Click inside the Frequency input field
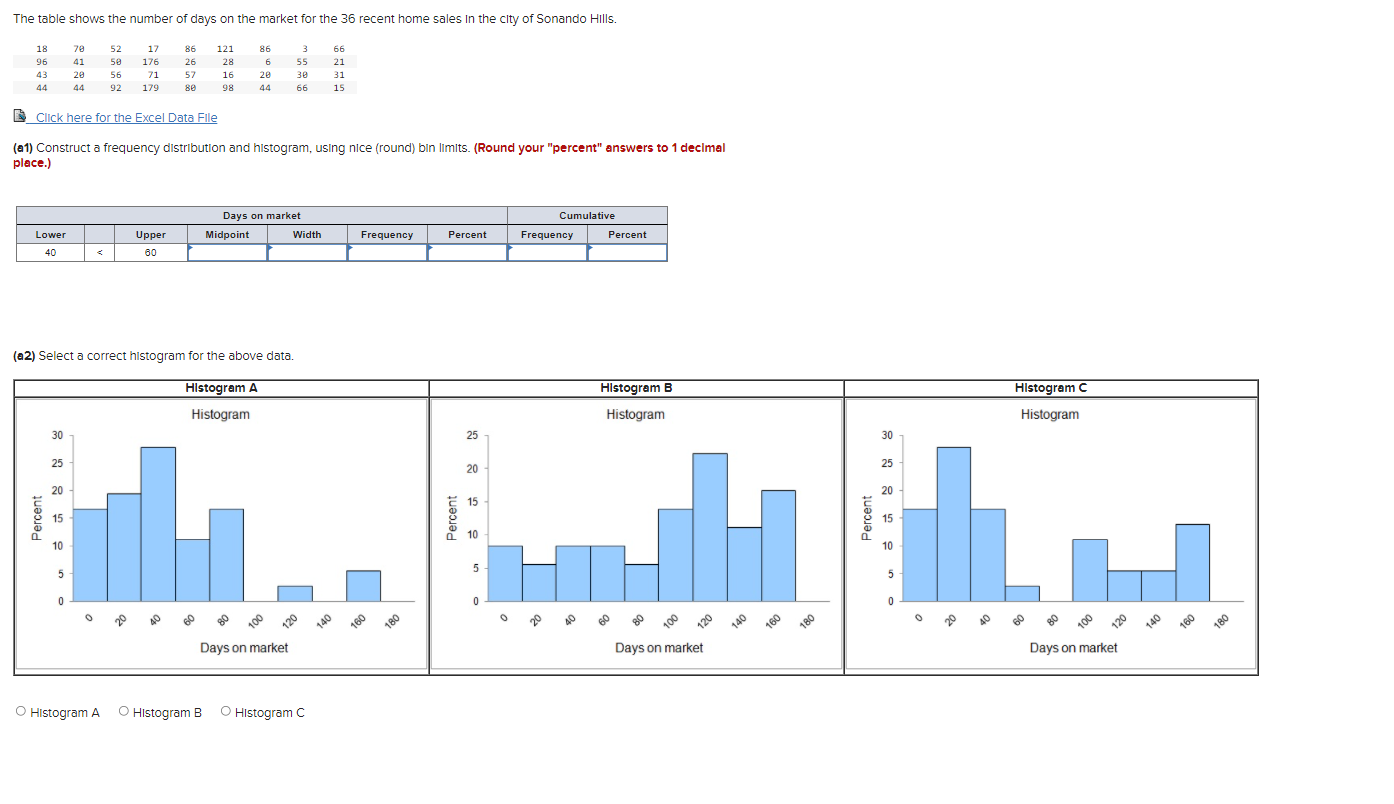Screen dimensions: 1394x804 coord(387,252)
